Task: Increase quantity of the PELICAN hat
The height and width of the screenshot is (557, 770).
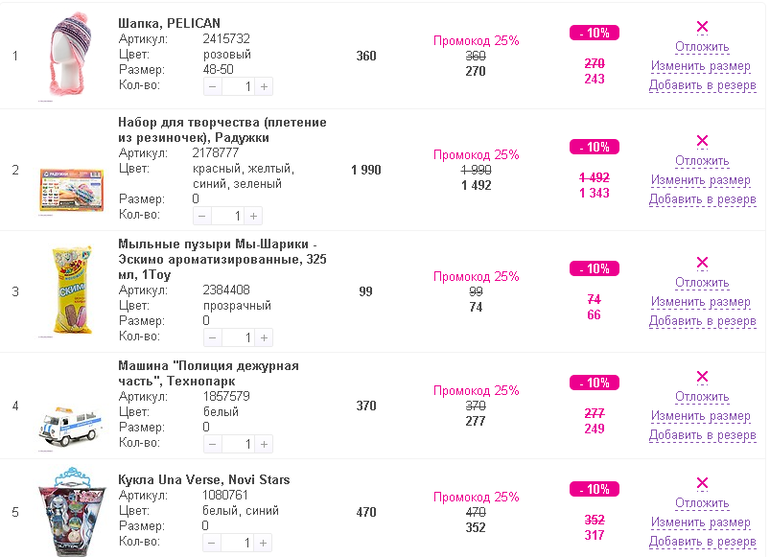Action: tap(264, 87)
